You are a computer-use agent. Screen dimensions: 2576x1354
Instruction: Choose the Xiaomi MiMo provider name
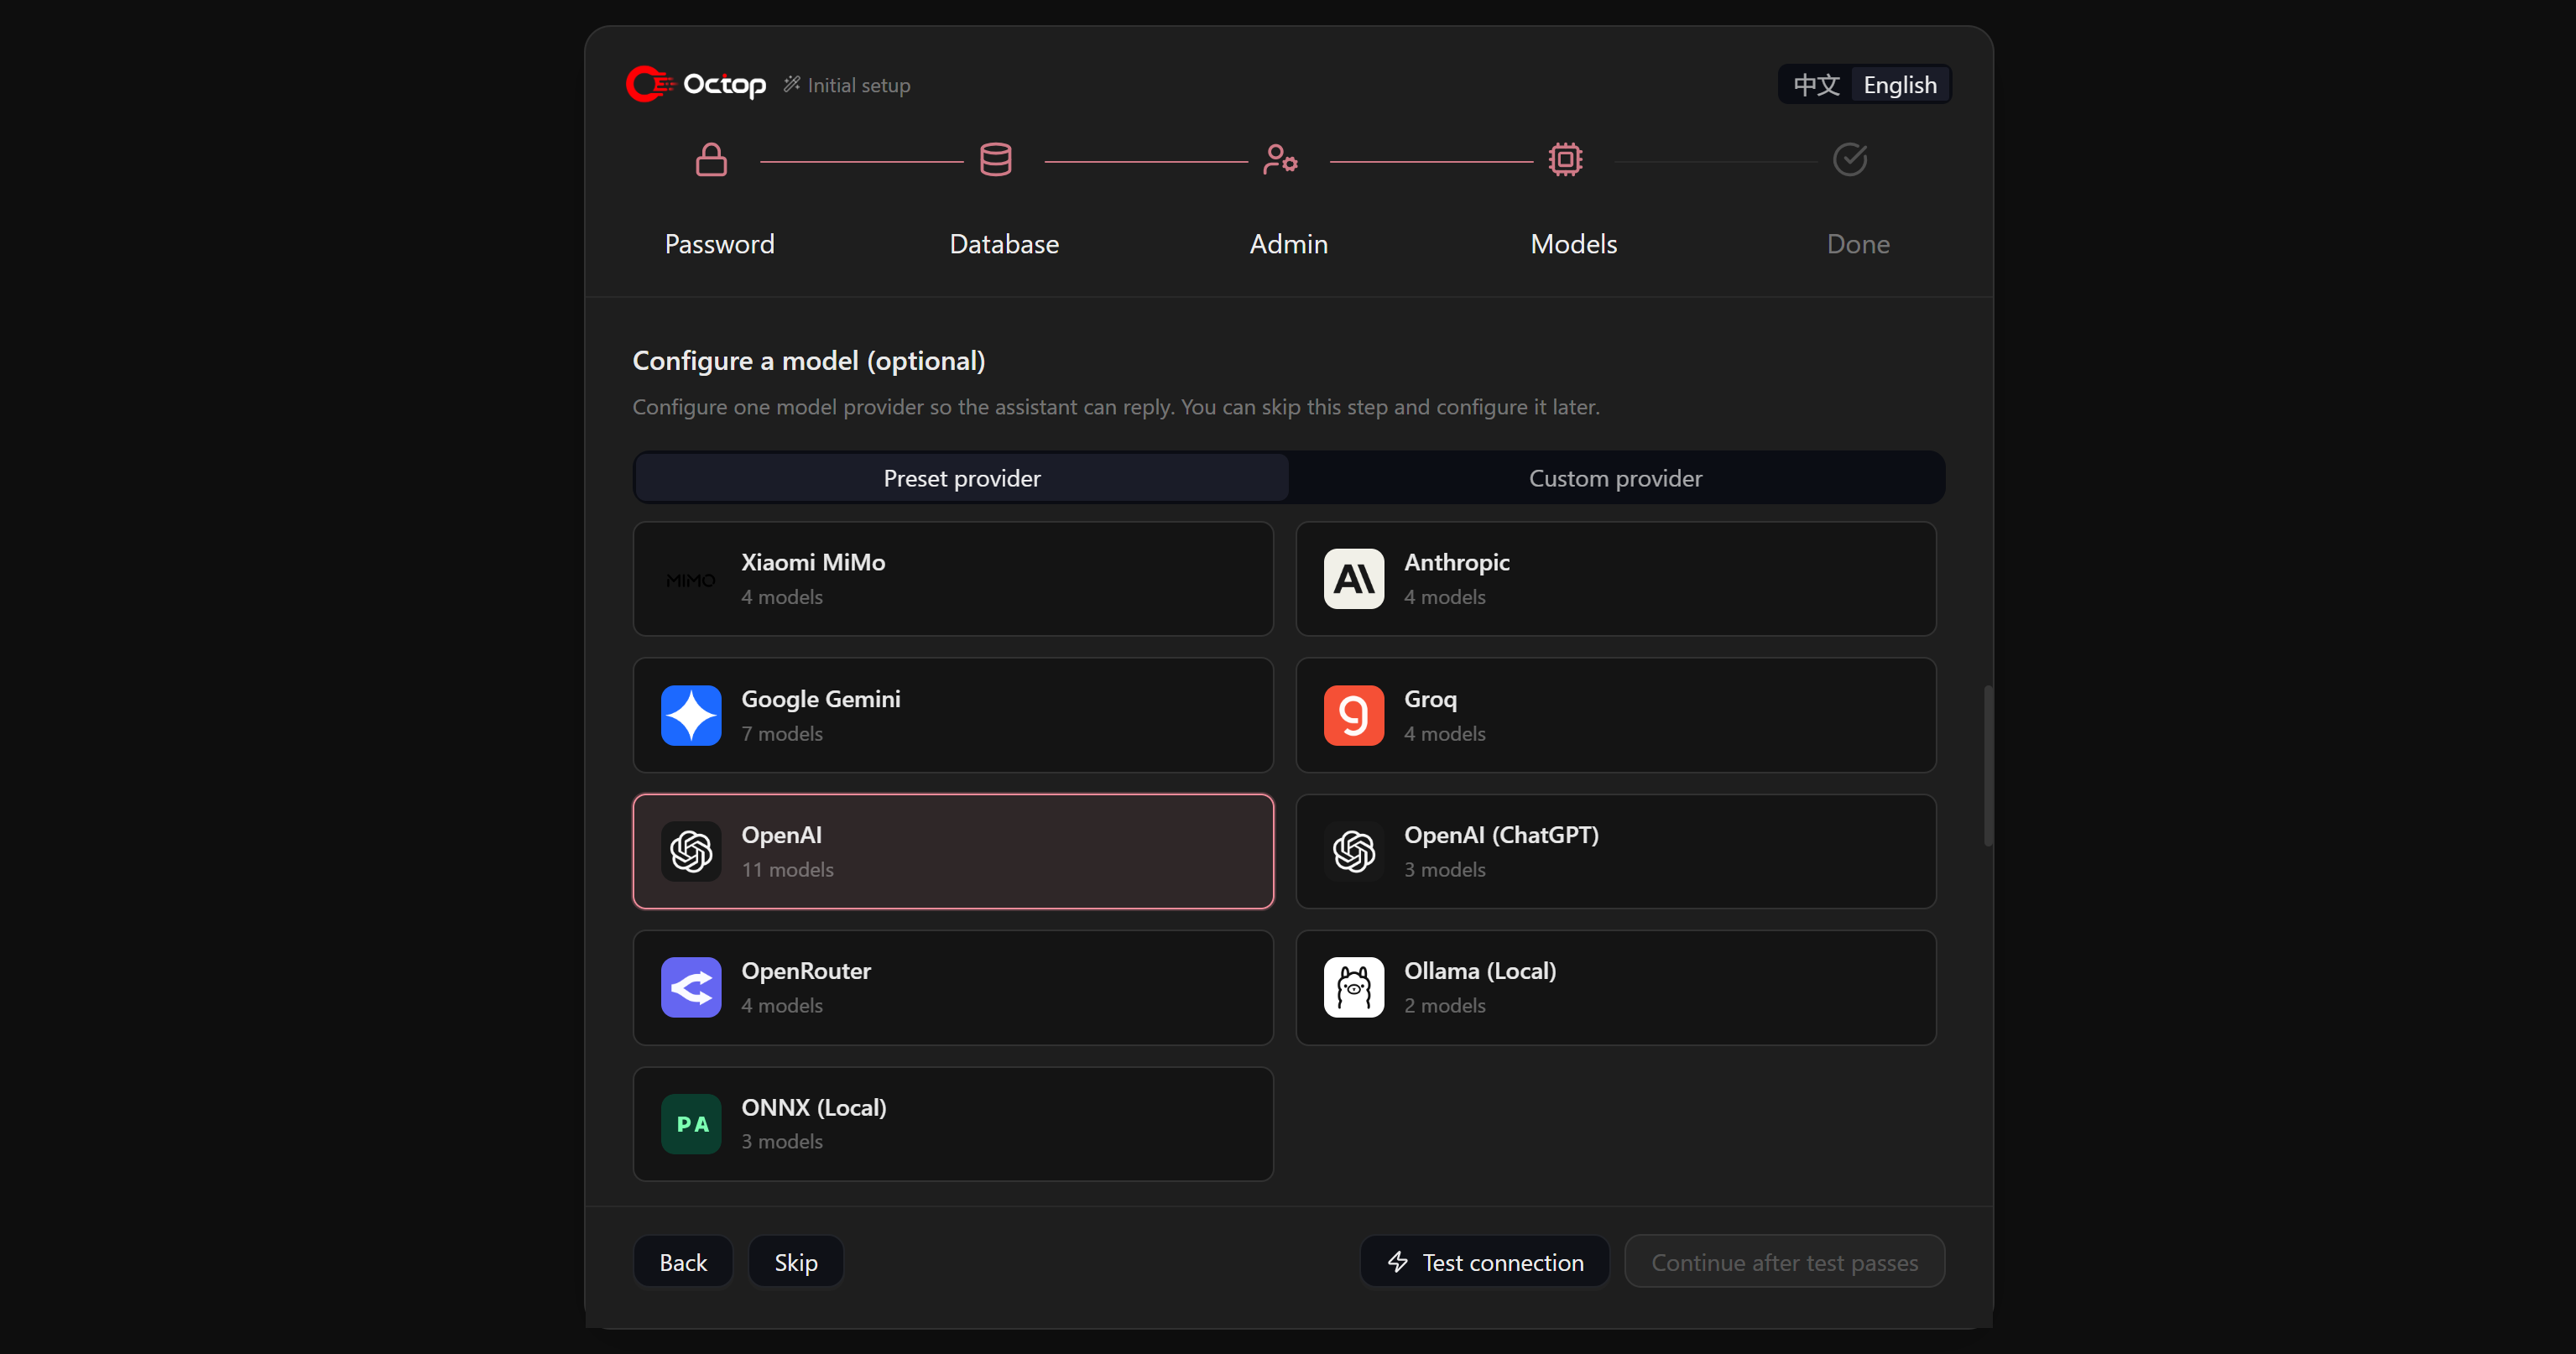(x=813, y=562)
